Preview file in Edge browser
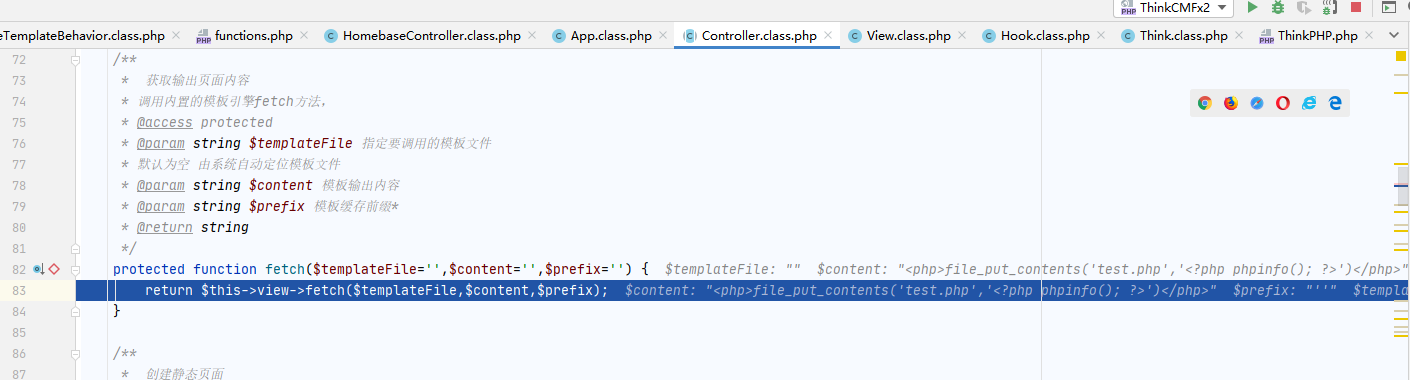The width and height of the screenshot is (1410, 380). click(1335, 103)
